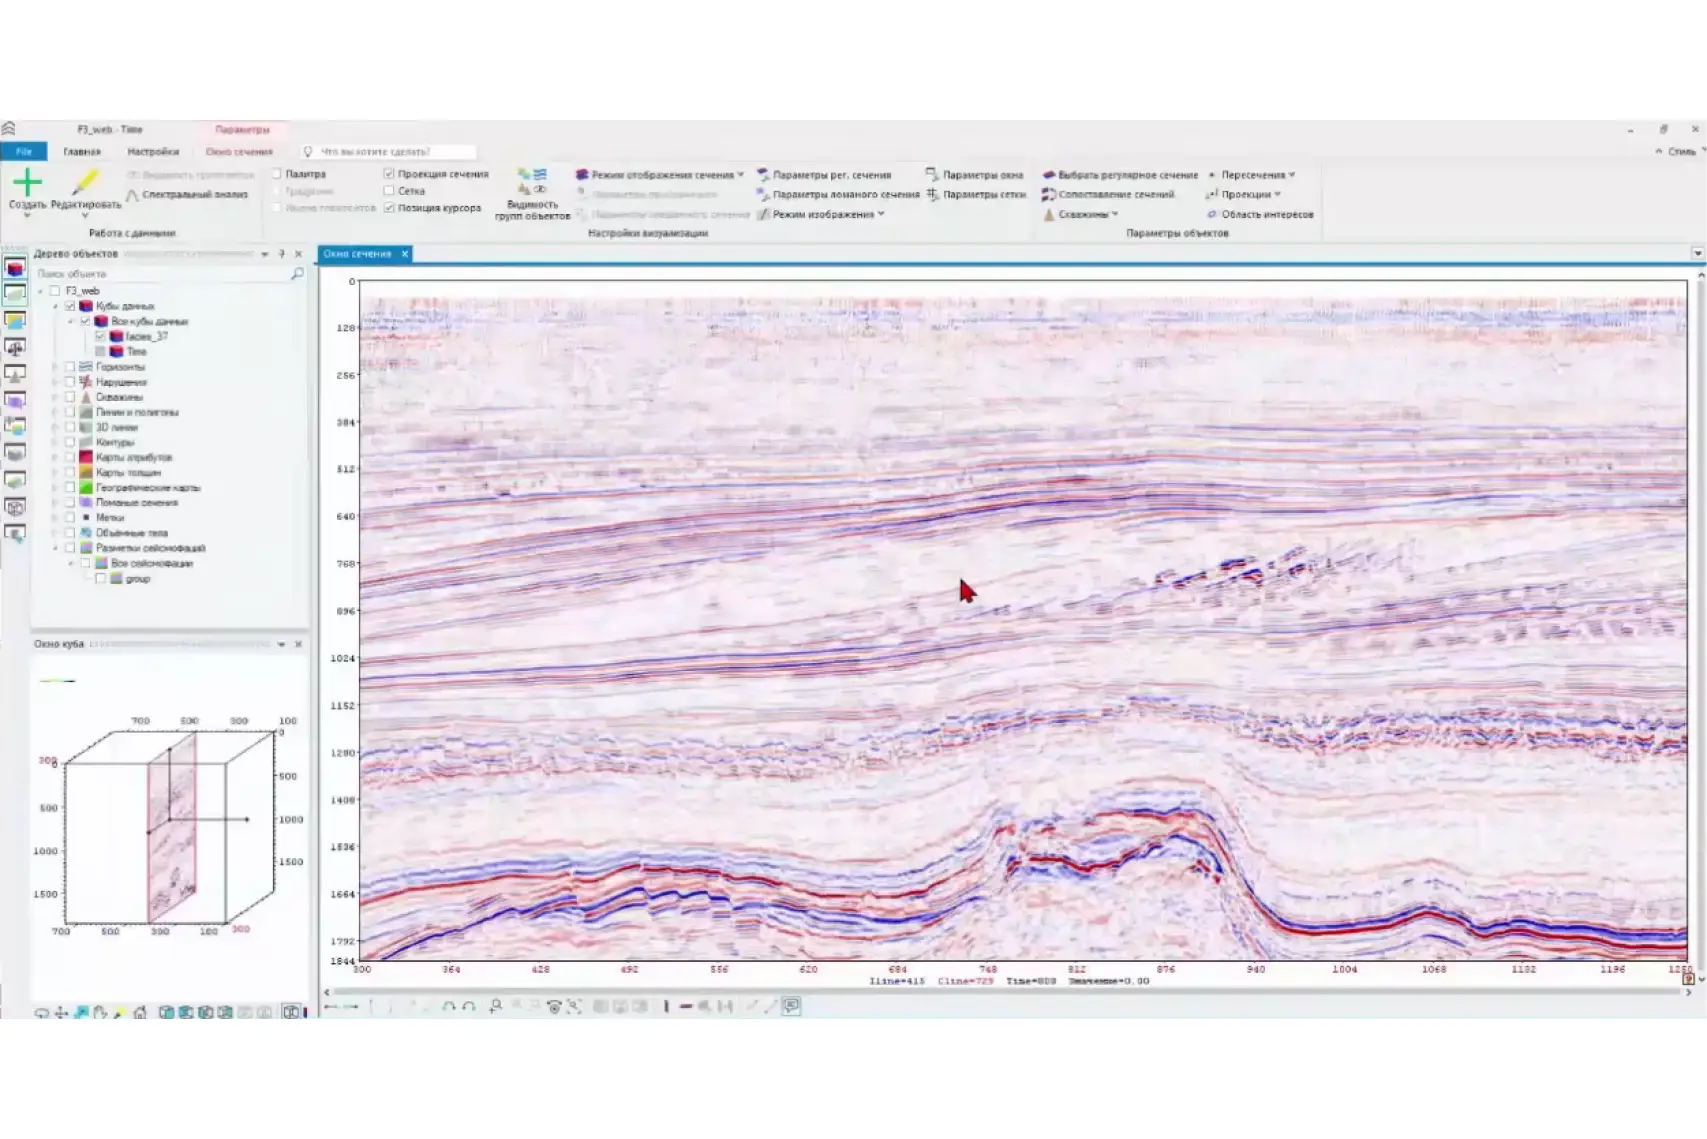Expand the Пересечения dropdown
This screenshot has width=1707, height=1139.
[1256, 174]
